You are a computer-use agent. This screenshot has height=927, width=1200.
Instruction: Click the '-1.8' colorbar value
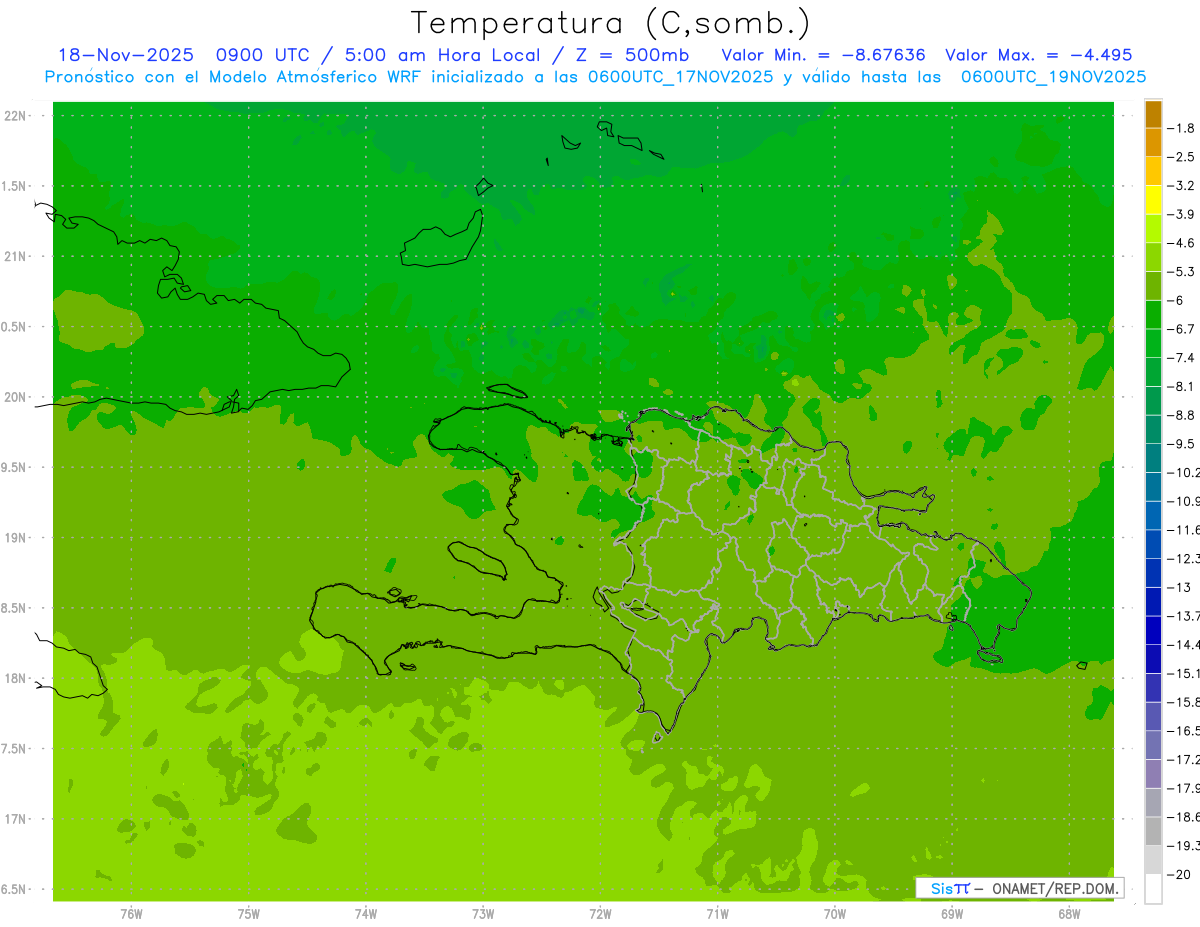pyautogui.click(x=1183, y=128)
